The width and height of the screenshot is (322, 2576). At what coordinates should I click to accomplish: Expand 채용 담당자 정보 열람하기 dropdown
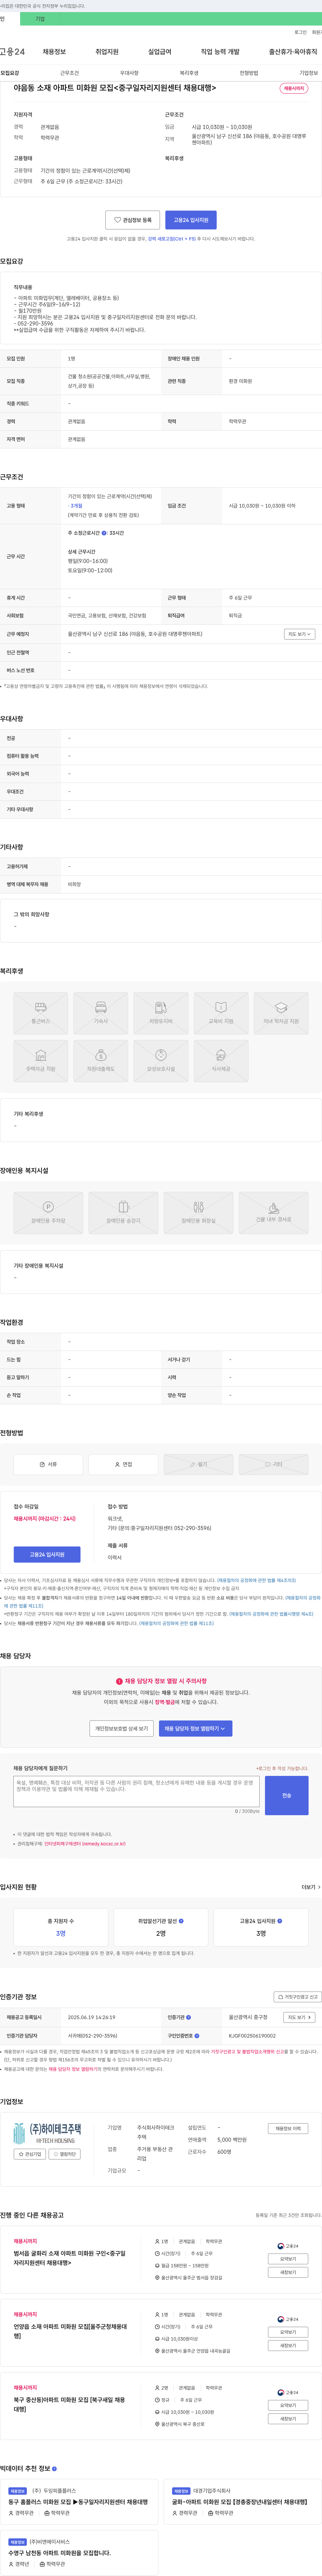click(x=195, y=1728)
